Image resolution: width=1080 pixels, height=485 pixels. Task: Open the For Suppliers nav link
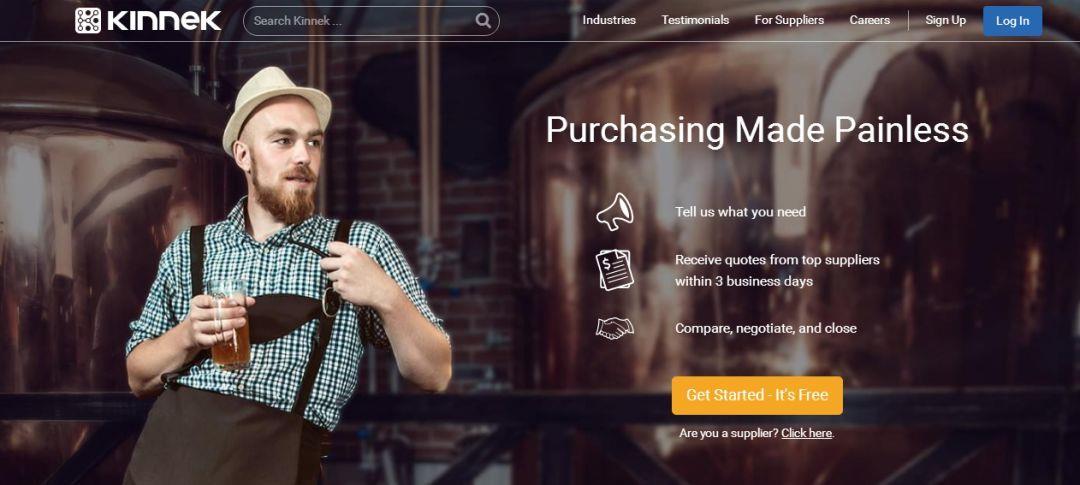click(x=789, y=21)
